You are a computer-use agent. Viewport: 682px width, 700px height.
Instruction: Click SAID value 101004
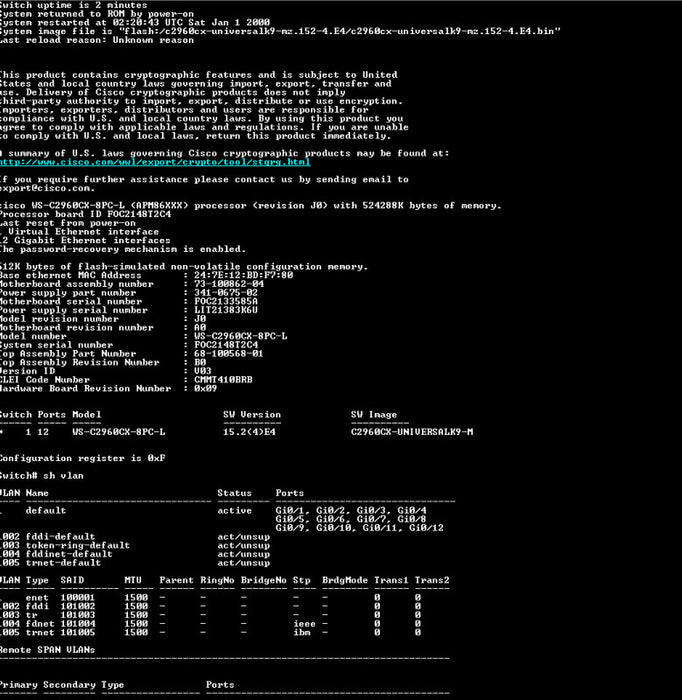pyautogui.click(x=78, y=624)
